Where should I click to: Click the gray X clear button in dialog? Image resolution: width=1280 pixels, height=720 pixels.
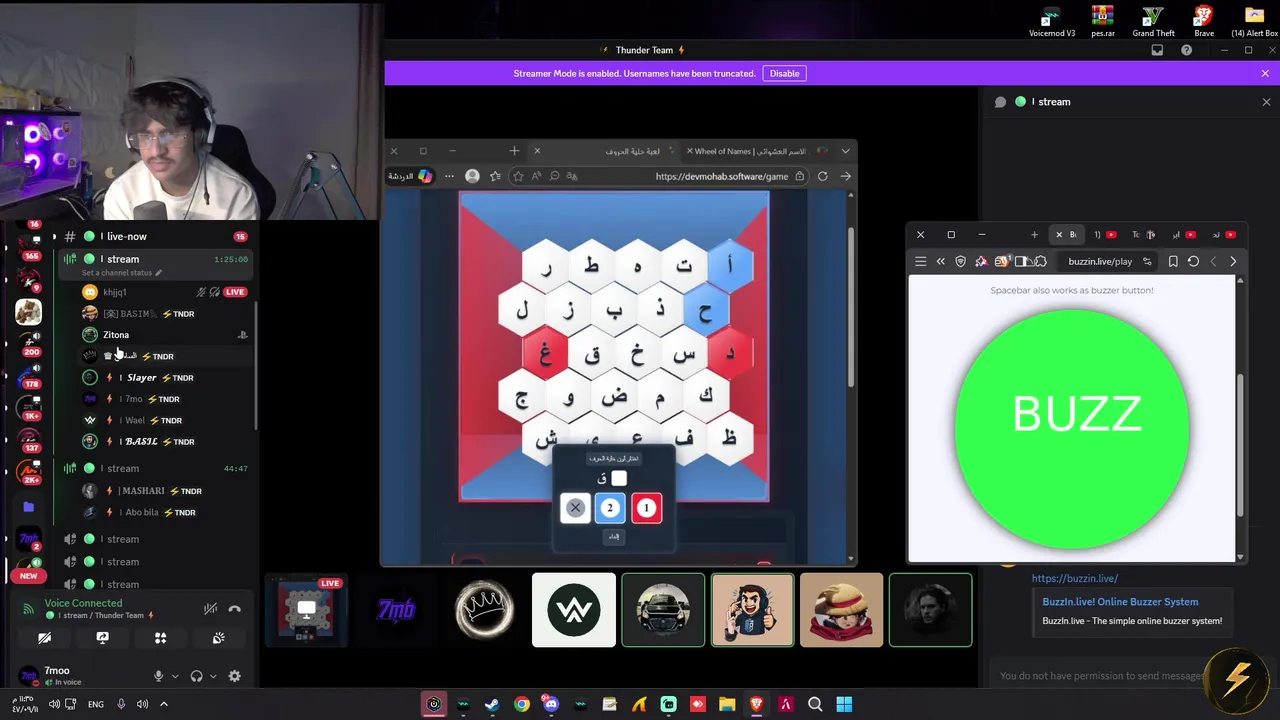pyautogui.click(x=575, y=508)
